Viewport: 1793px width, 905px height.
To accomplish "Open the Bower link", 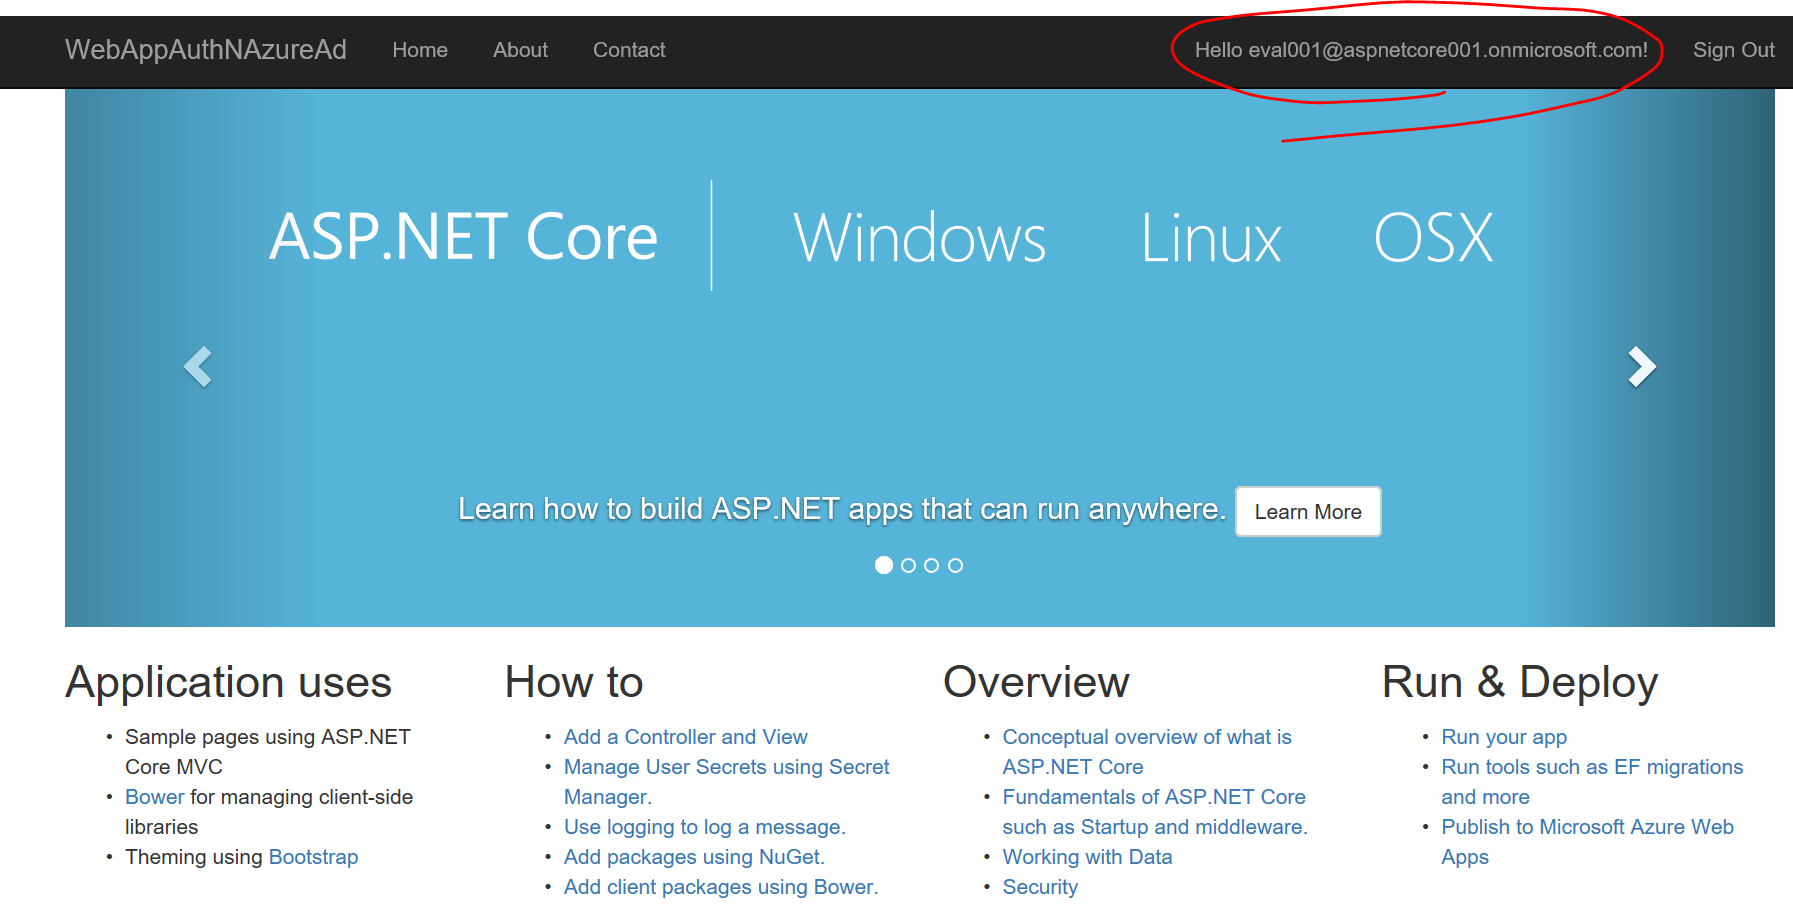I will 153,797.
